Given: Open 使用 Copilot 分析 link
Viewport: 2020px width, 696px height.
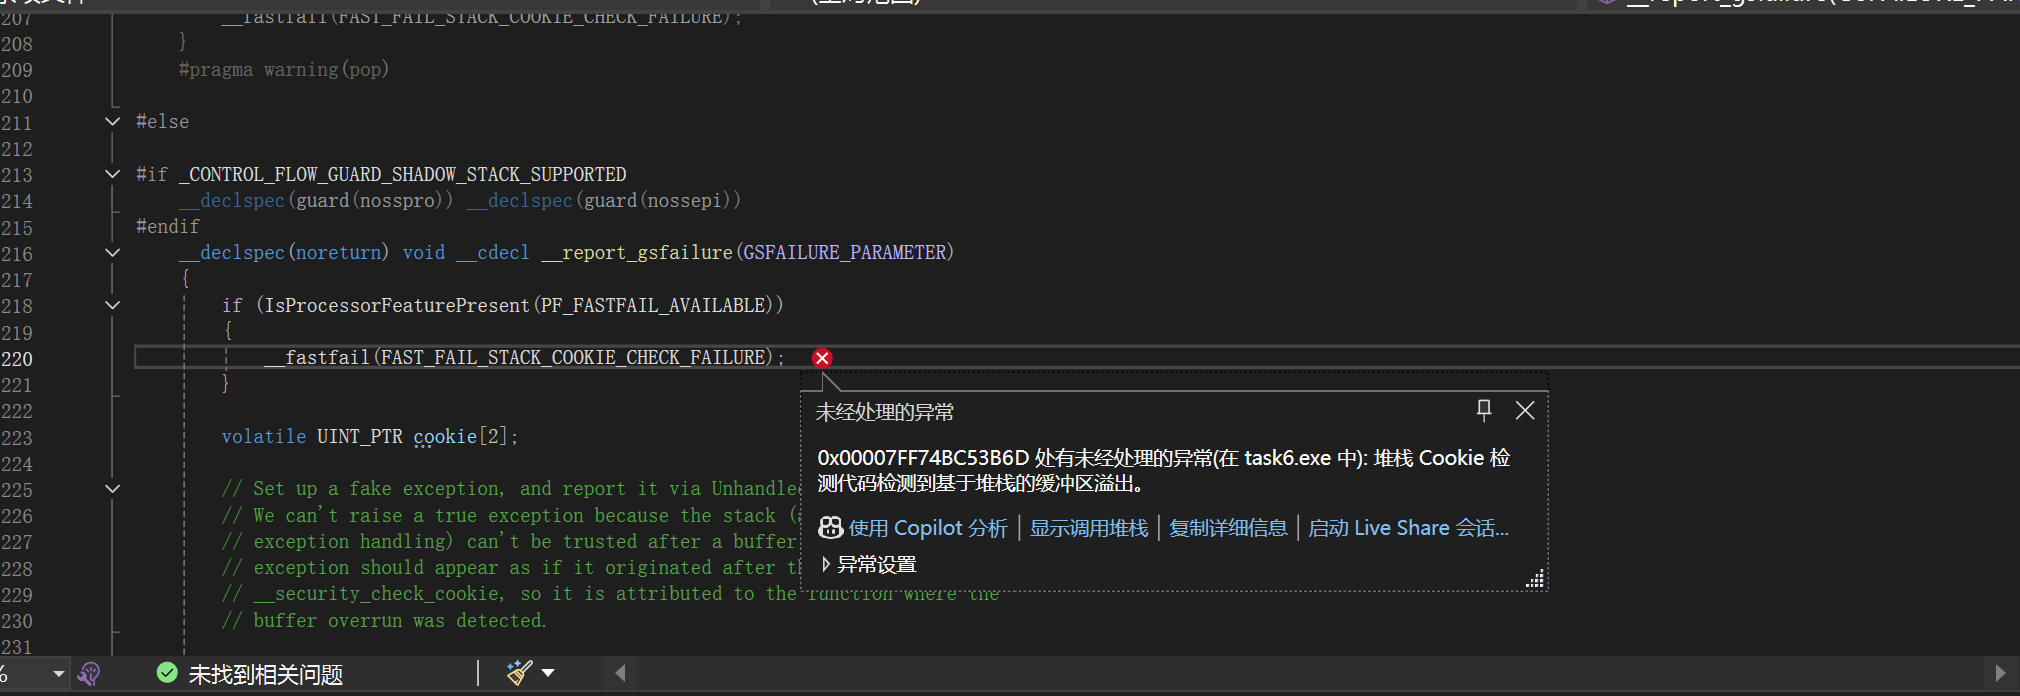Looking at the screenshot, I should 928,528.
